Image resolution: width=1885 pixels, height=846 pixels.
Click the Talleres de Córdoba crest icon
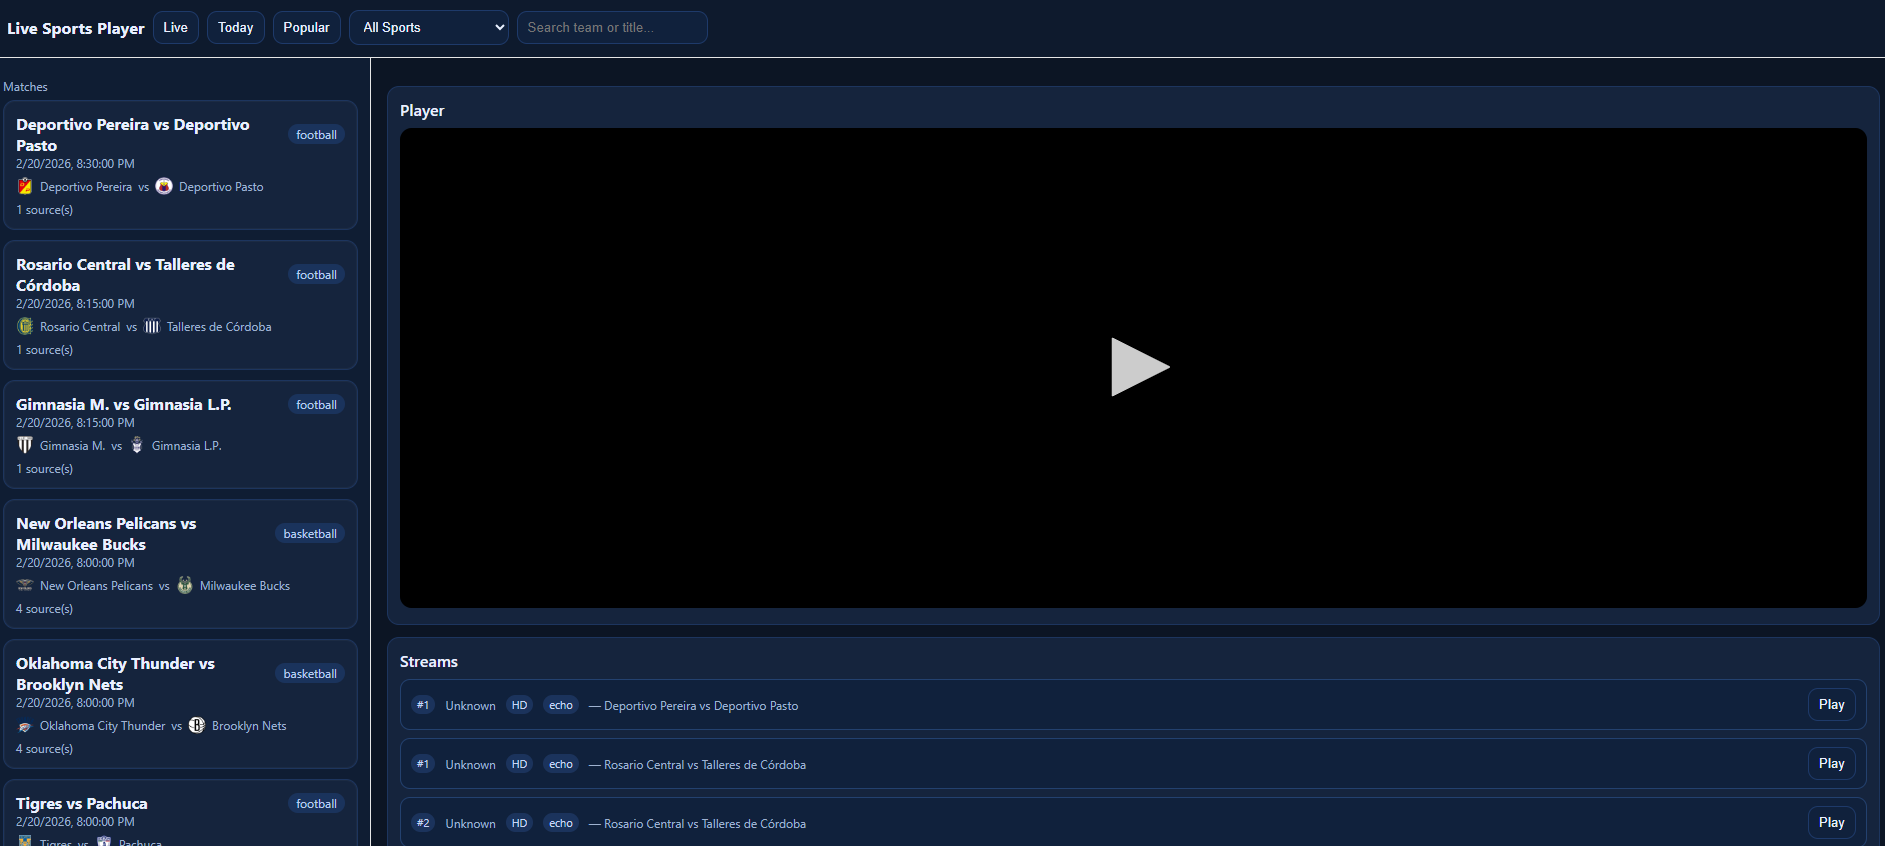(x=152, y=326)
